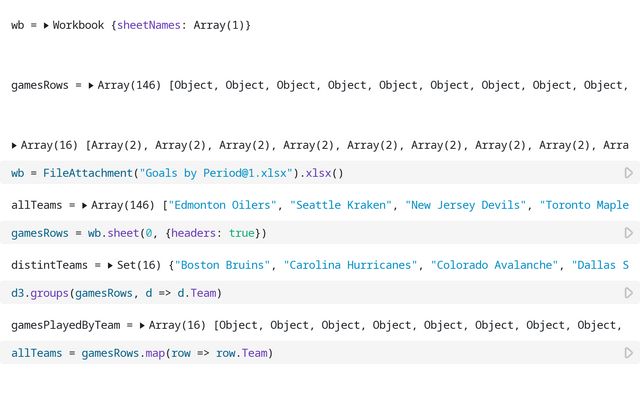This screenshot has width=640, height=400.
Task: Expand the gamesRows Array(146) output
Action: (x=91, y=85)
